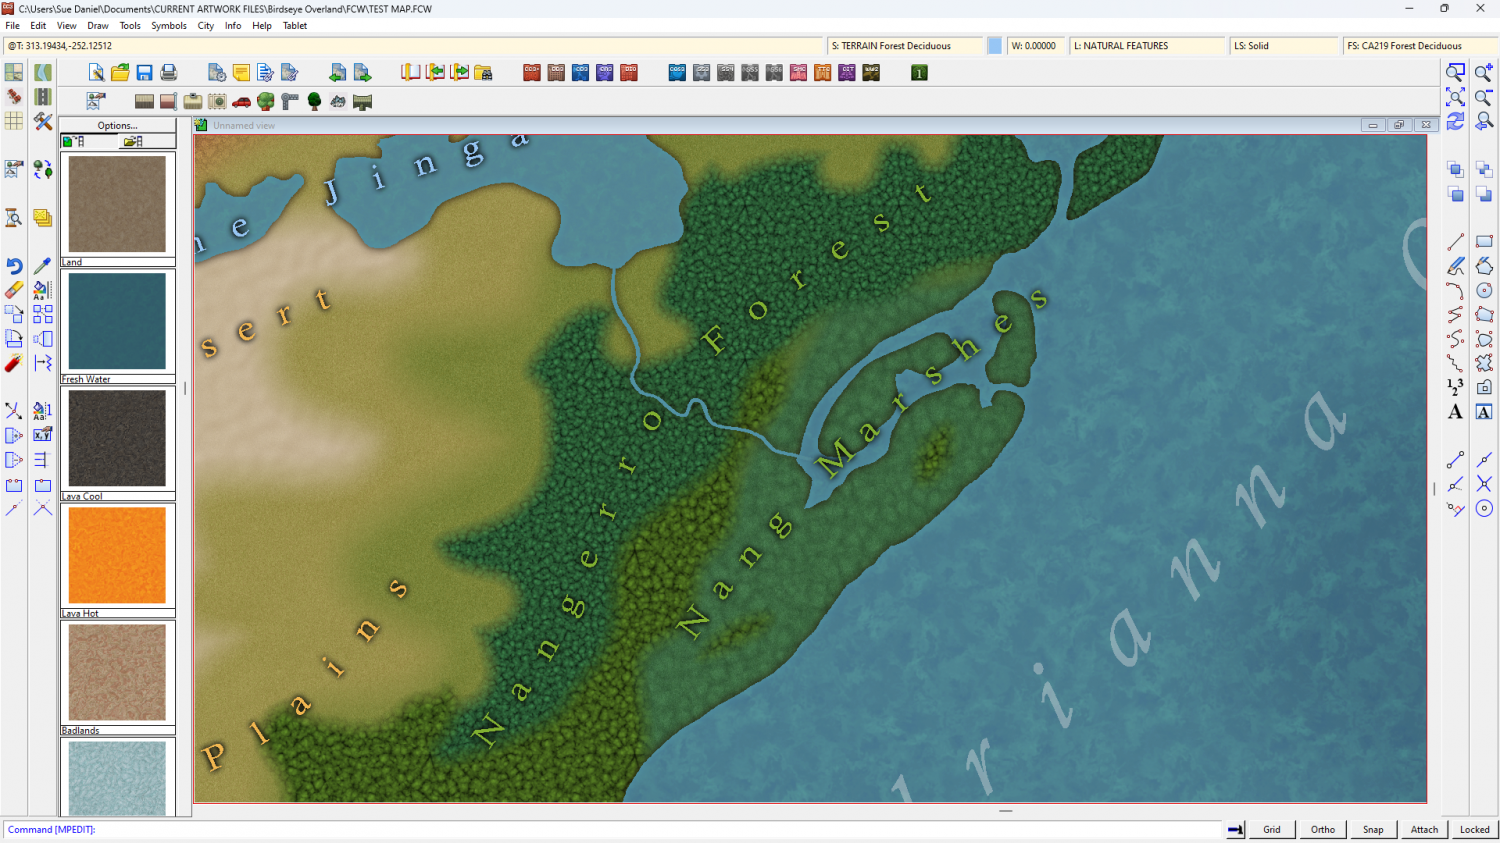Open the Info menu

click(233, 26)
